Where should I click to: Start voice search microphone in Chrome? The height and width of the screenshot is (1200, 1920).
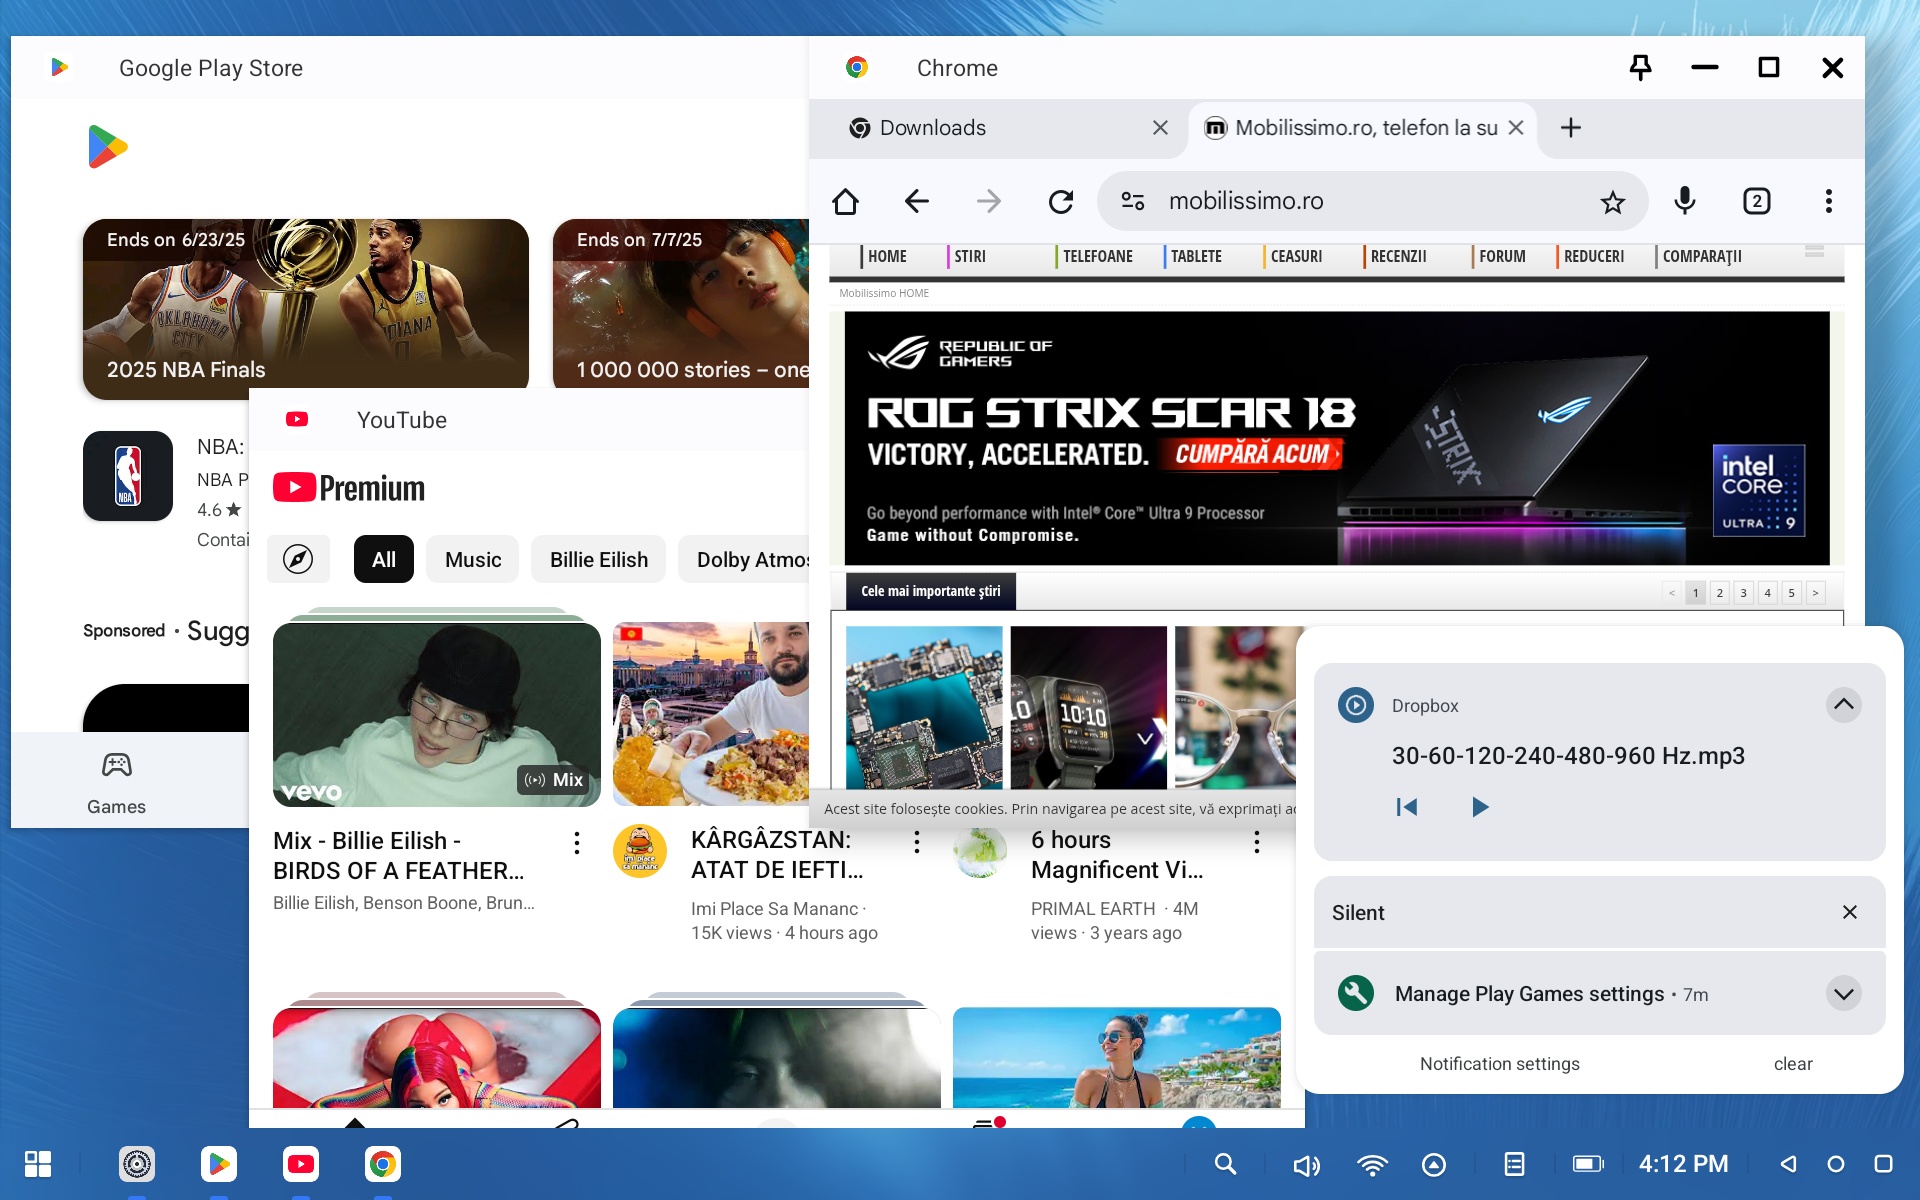coord(1684,201)
